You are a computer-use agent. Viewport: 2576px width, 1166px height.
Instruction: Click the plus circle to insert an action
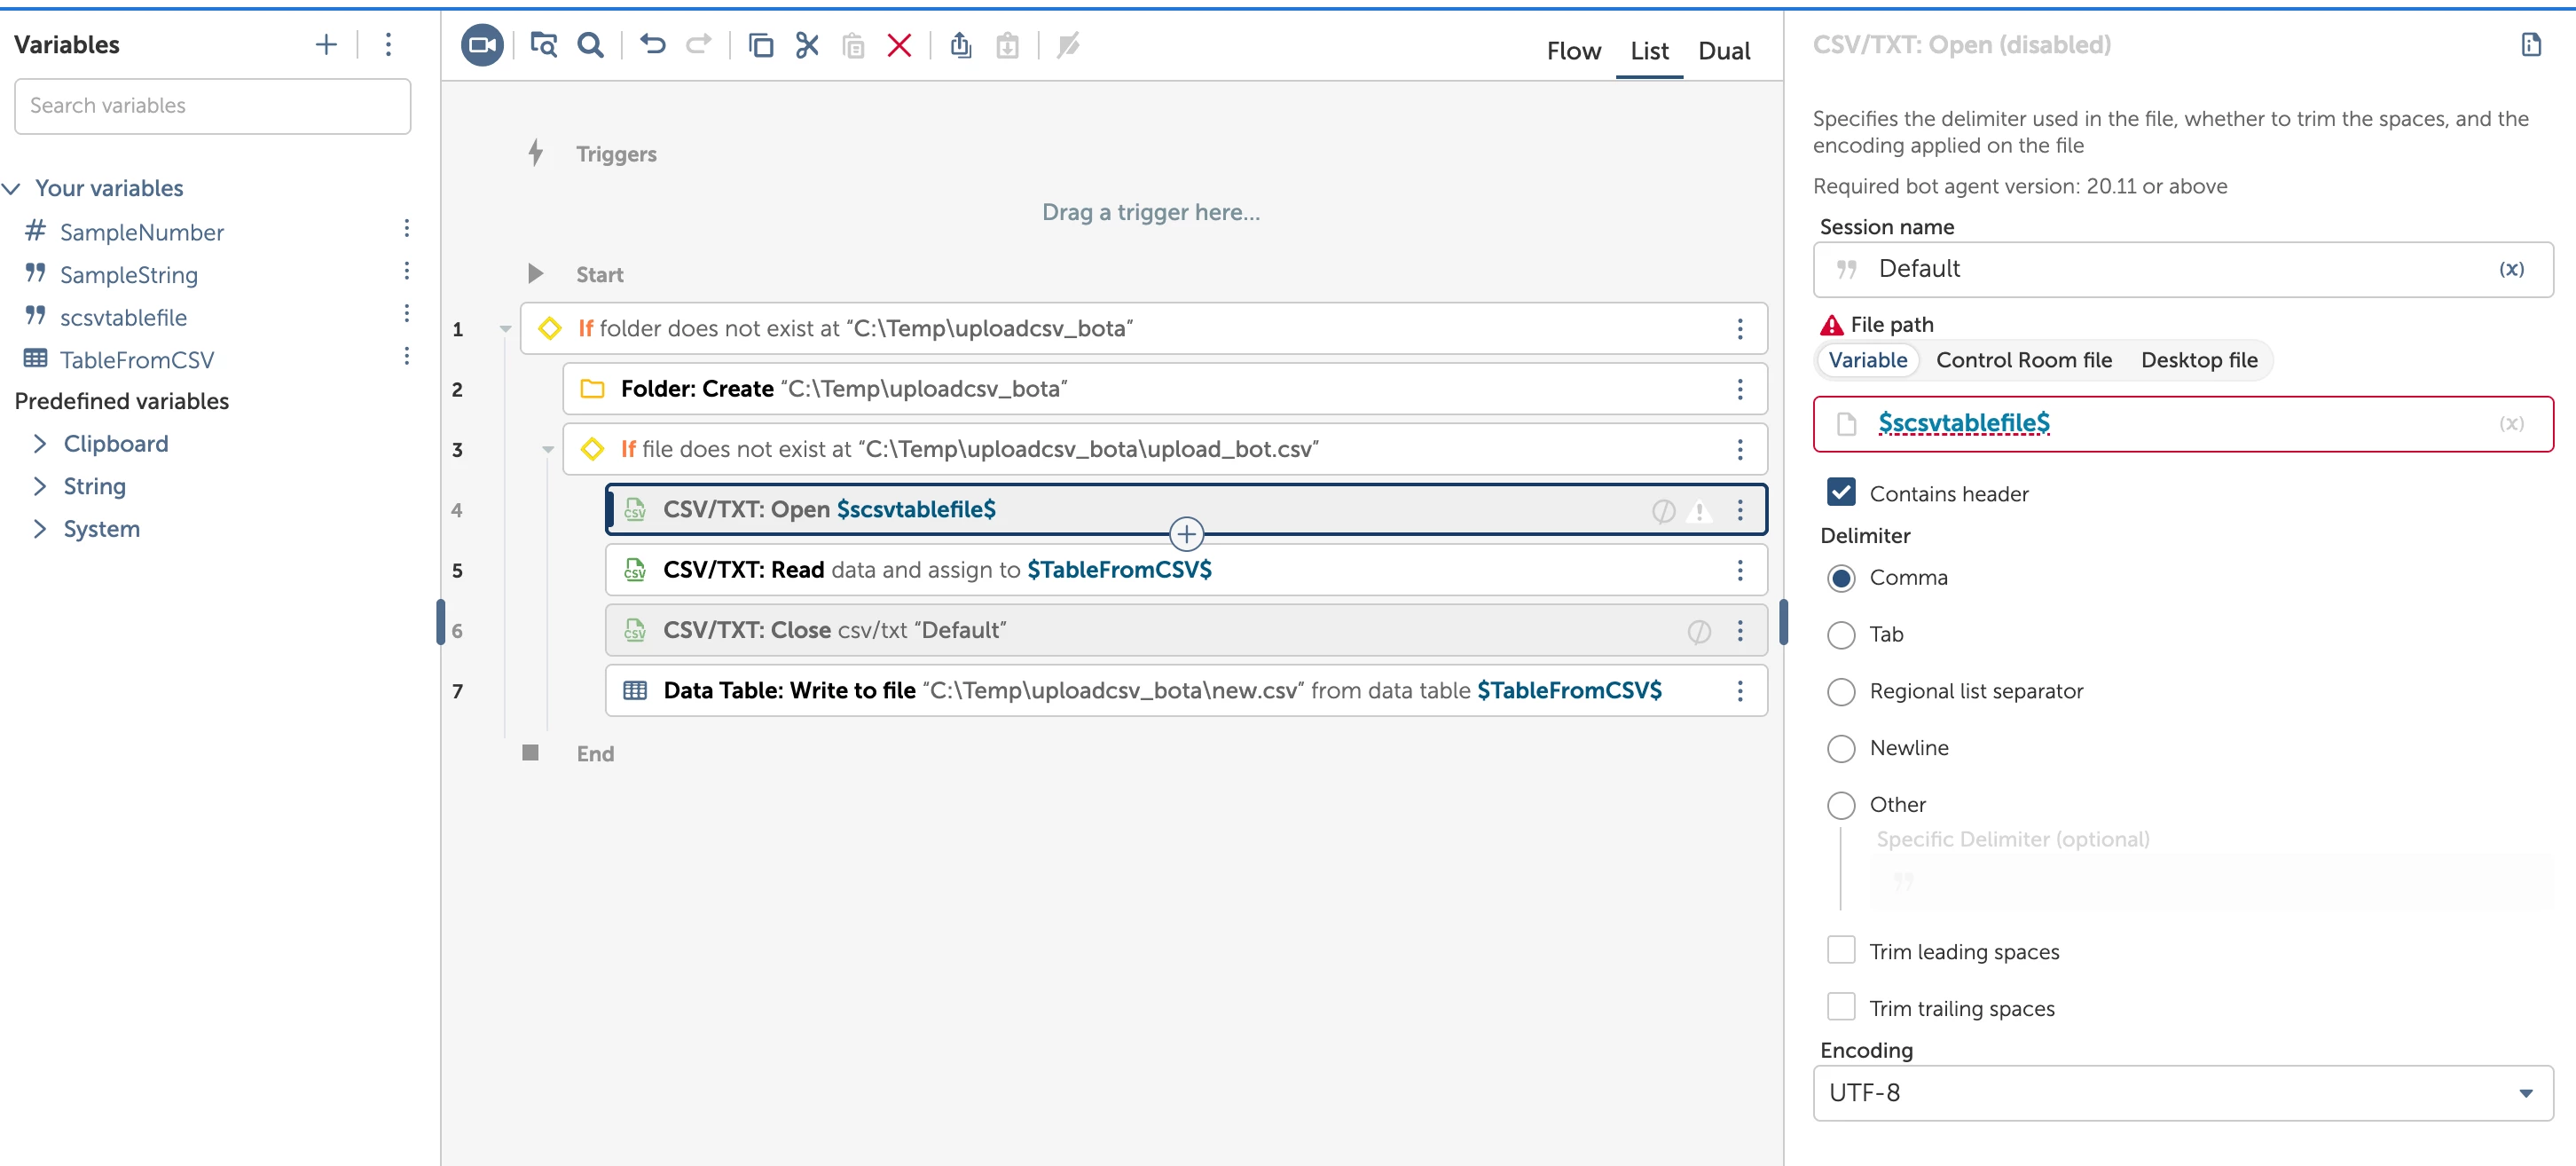click(x=1186, y=535)
